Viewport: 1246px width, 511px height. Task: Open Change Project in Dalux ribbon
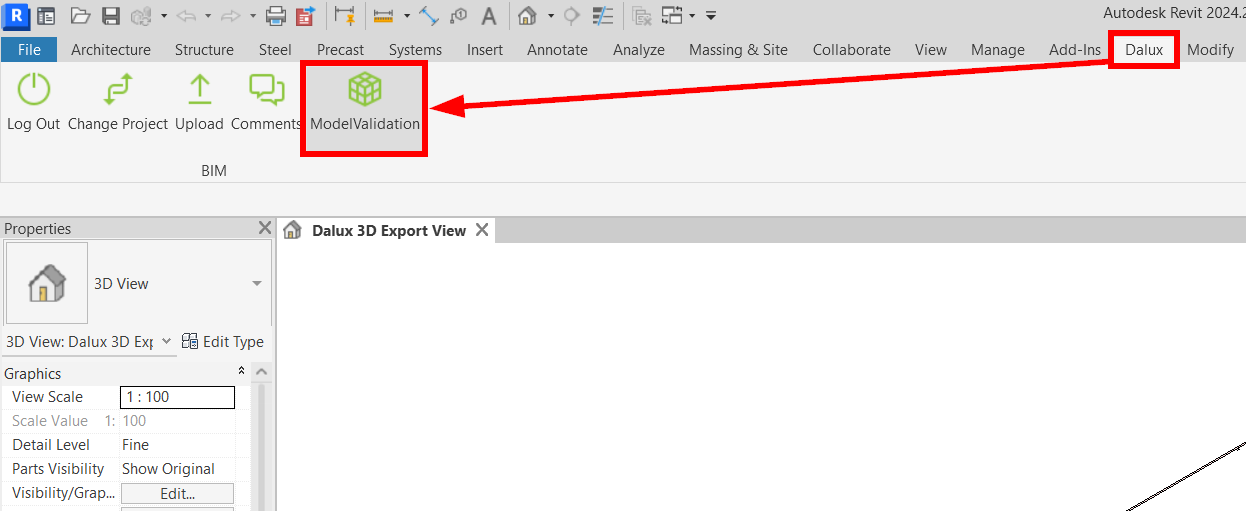(x=118, y=102)
